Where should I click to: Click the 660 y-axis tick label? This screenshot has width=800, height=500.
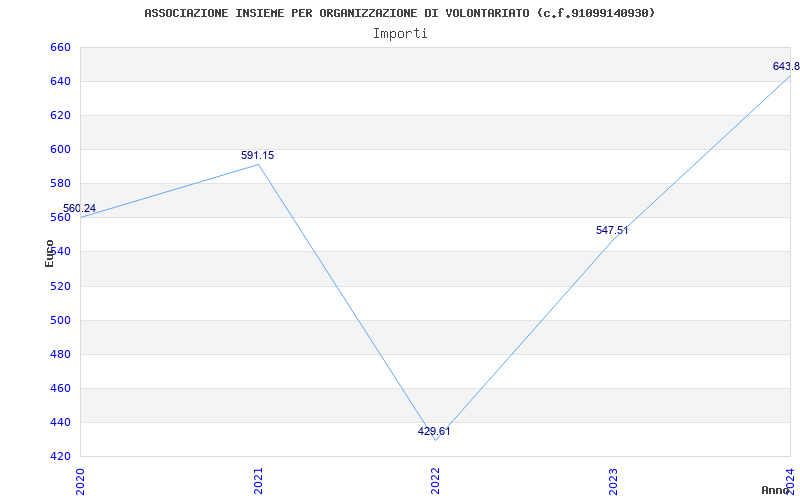[60, 47]
